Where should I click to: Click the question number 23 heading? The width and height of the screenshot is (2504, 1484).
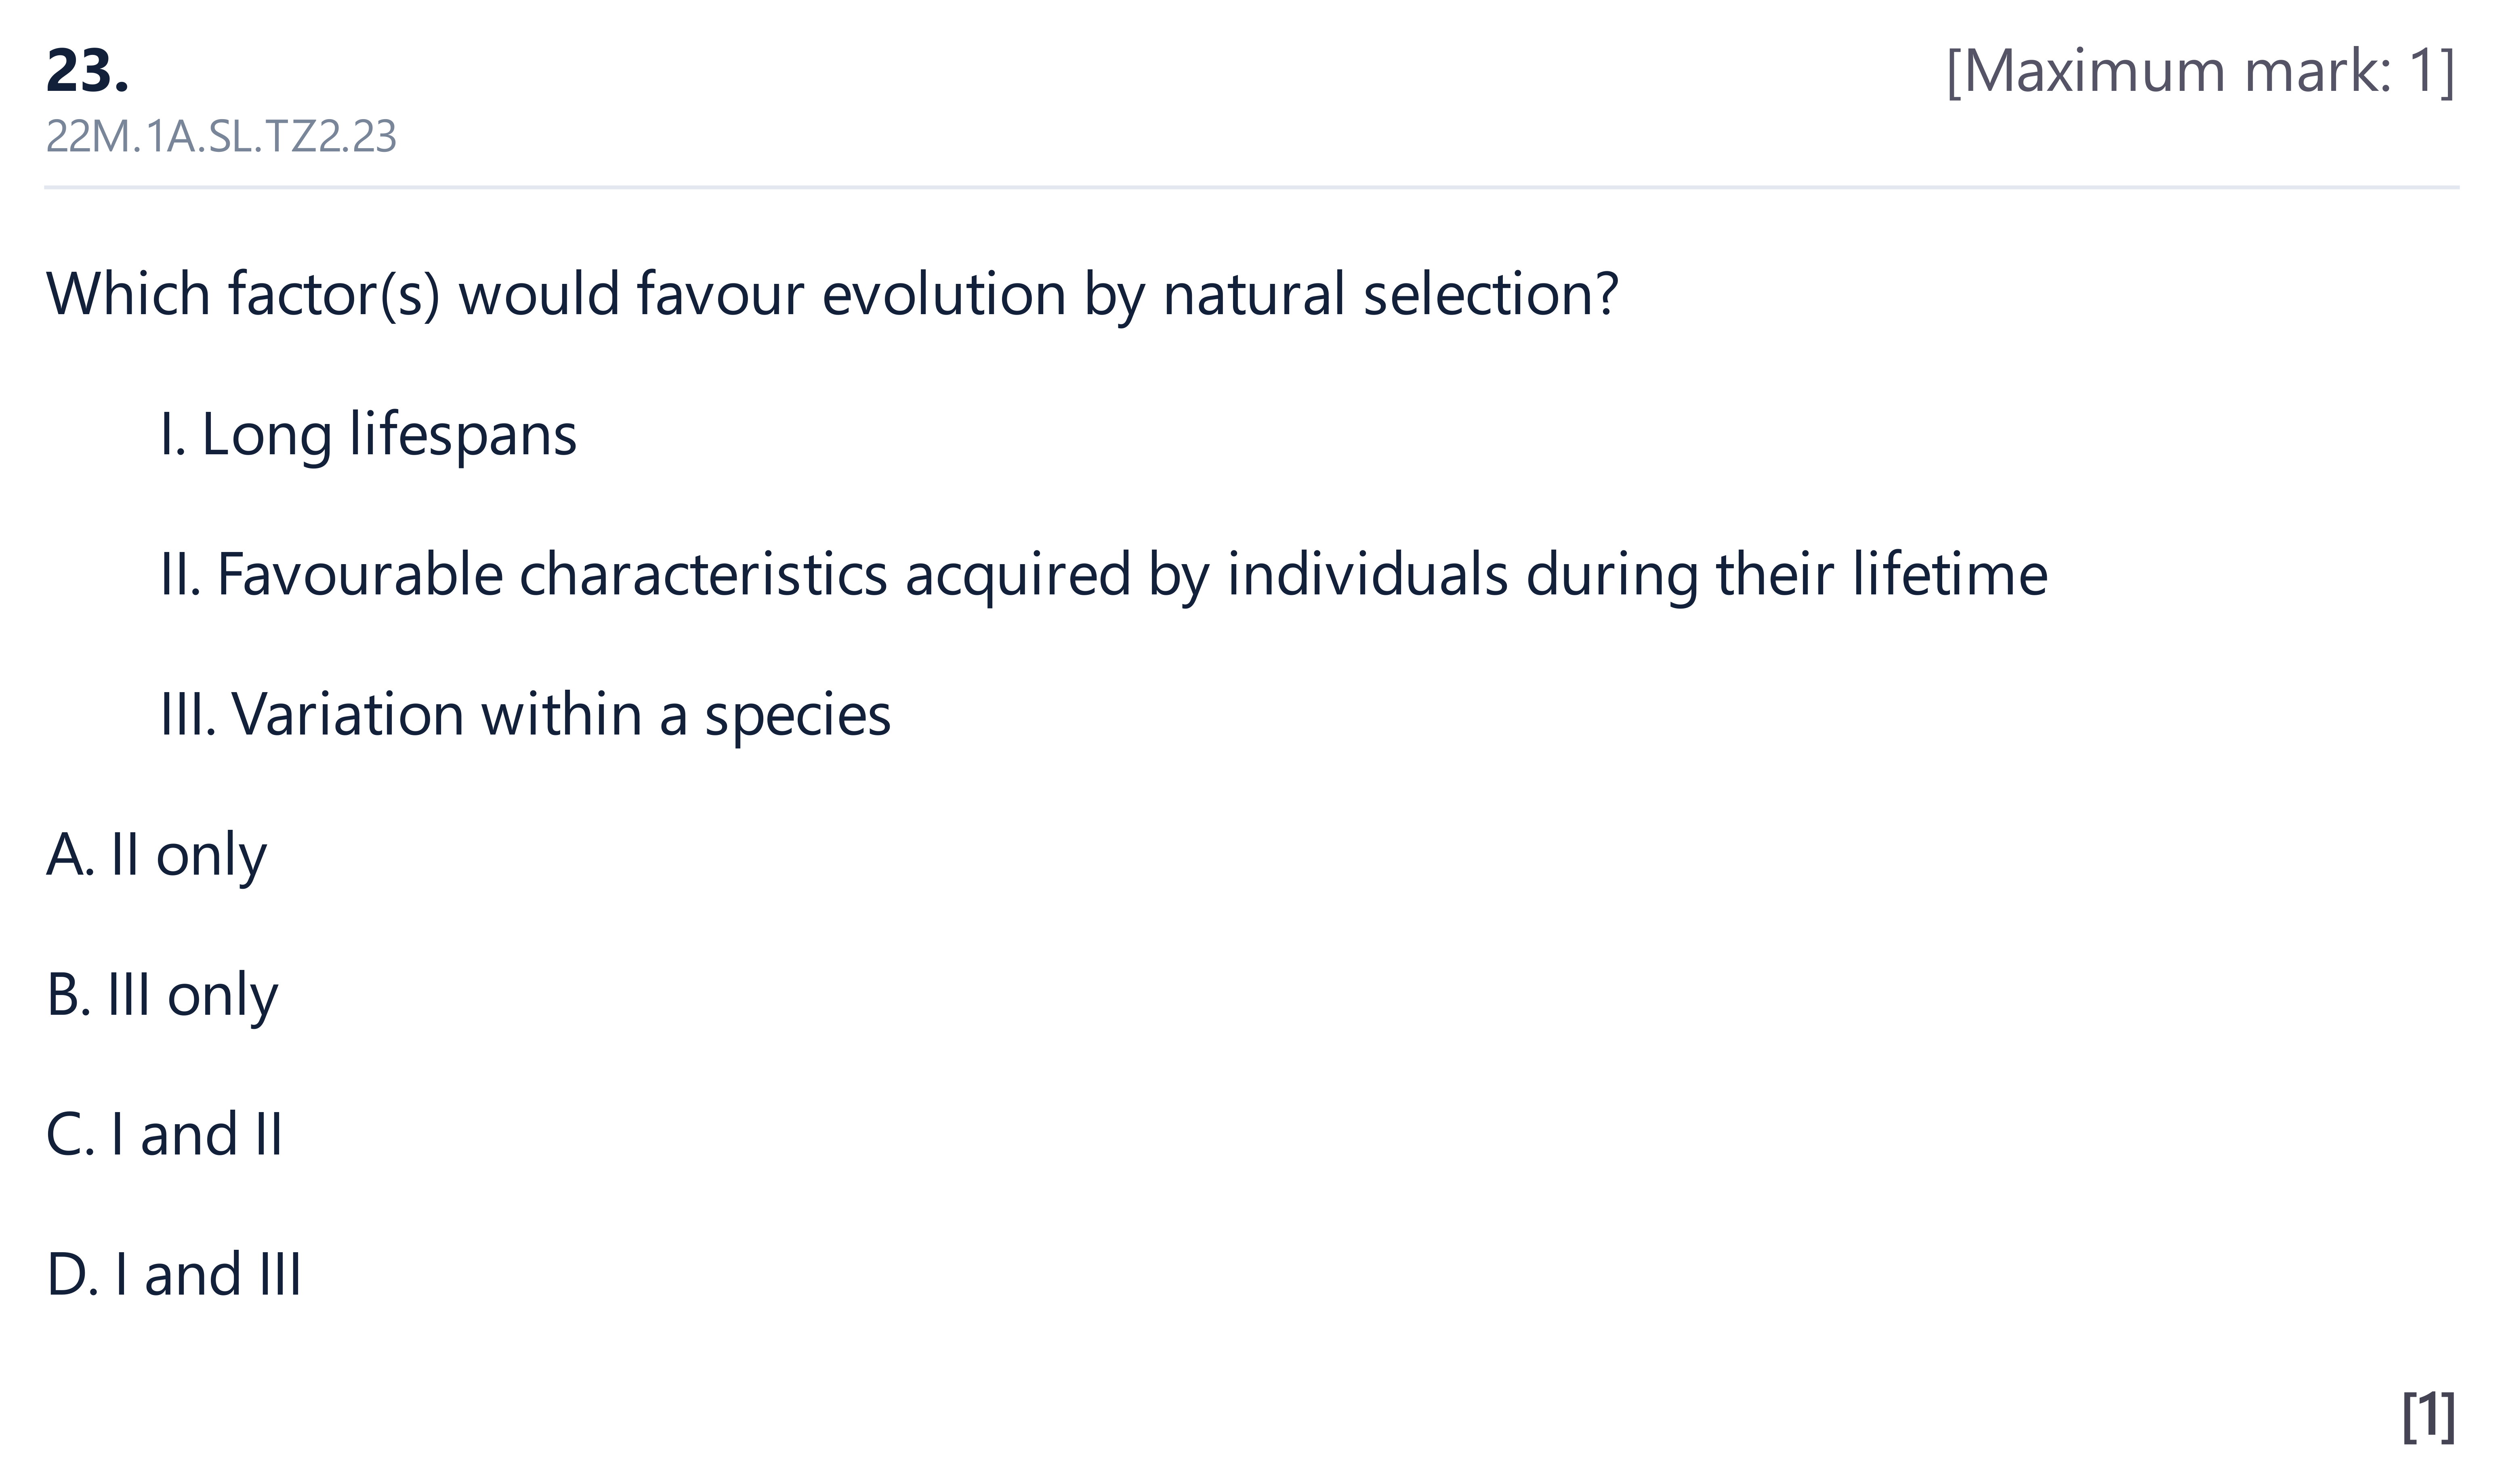click(87, 72)
